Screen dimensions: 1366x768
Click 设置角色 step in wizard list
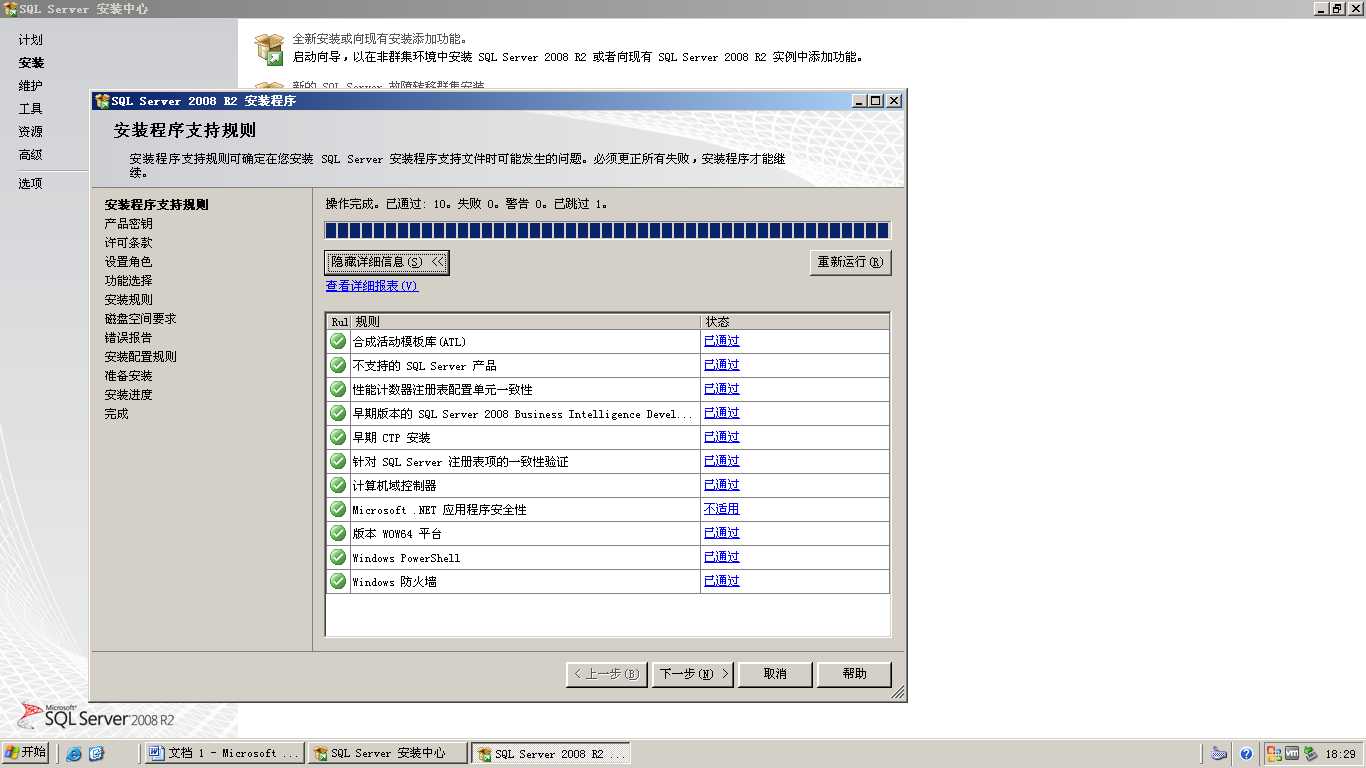click(129, 262)
